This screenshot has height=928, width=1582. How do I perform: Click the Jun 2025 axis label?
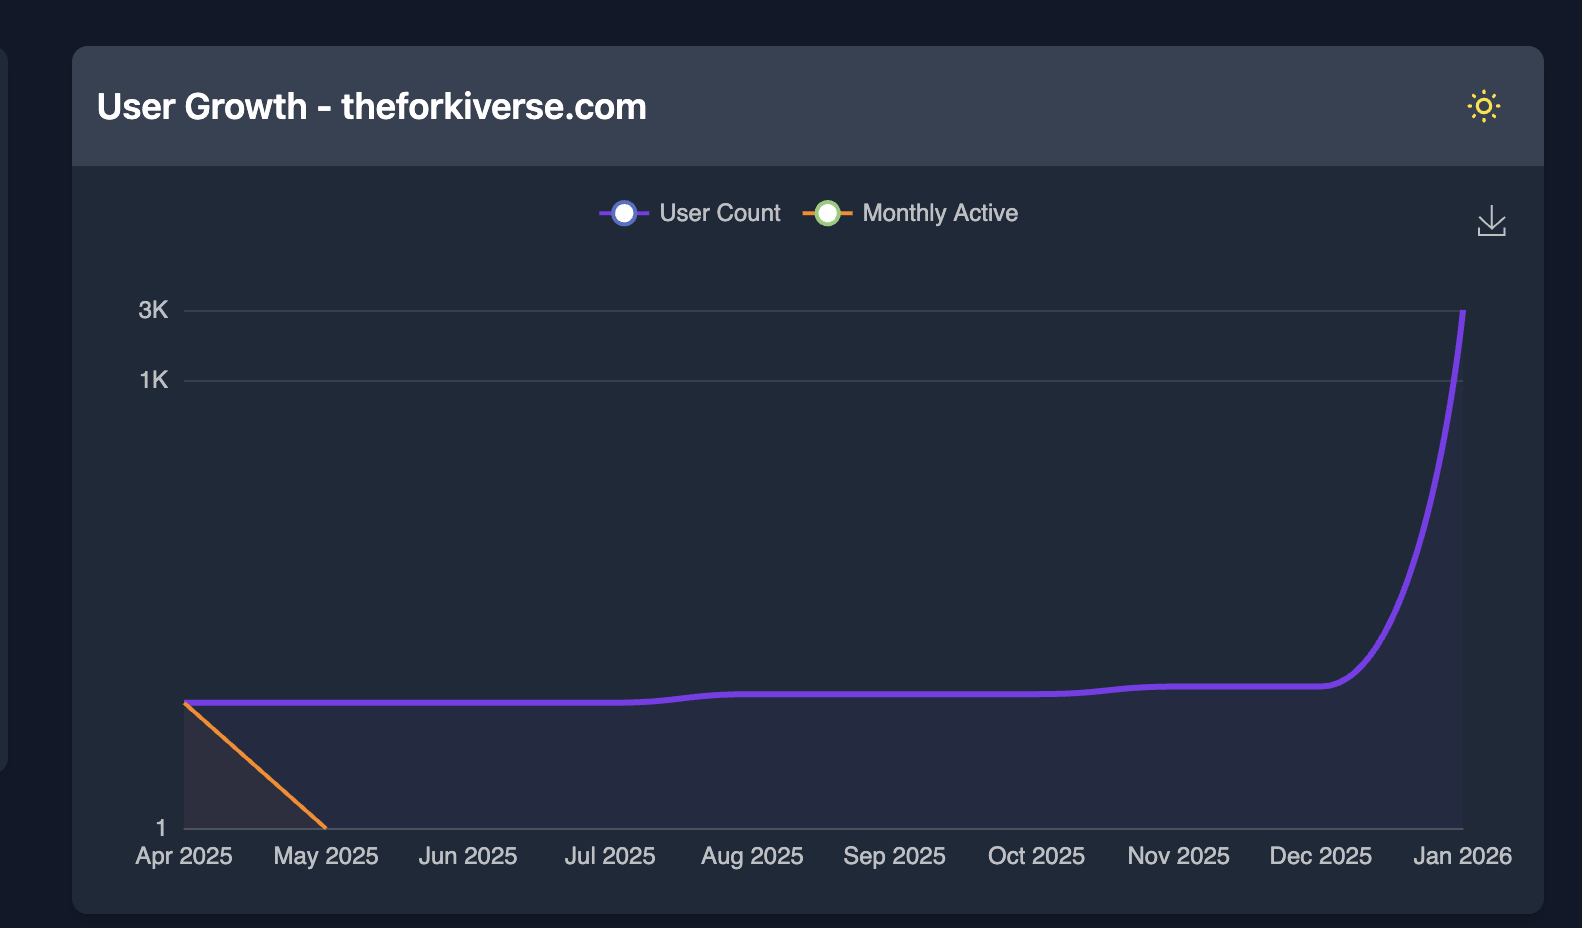pyautogui.click(x=468, y=856)
